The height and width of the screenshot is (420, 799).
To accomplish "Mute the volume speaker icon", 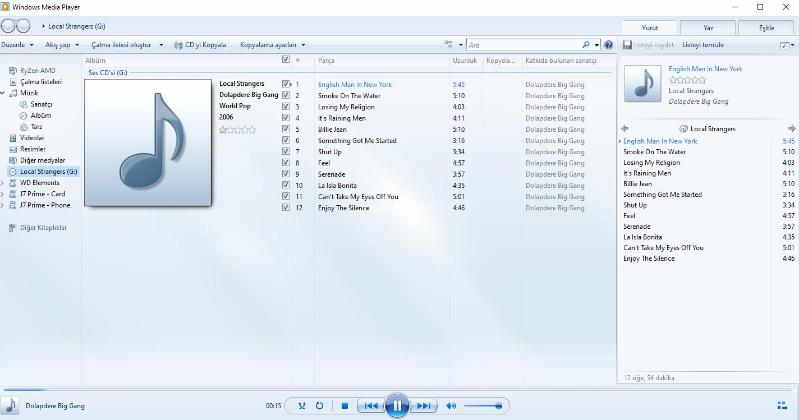I will (x=451, y=406).
